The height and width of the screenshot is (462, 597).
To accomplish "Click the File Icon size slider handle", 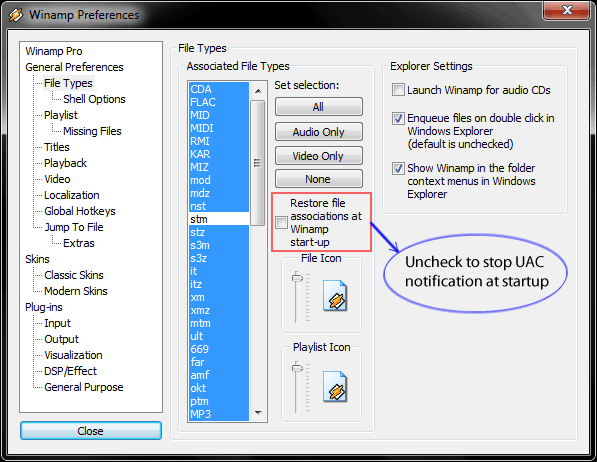I will pos(297,278).
